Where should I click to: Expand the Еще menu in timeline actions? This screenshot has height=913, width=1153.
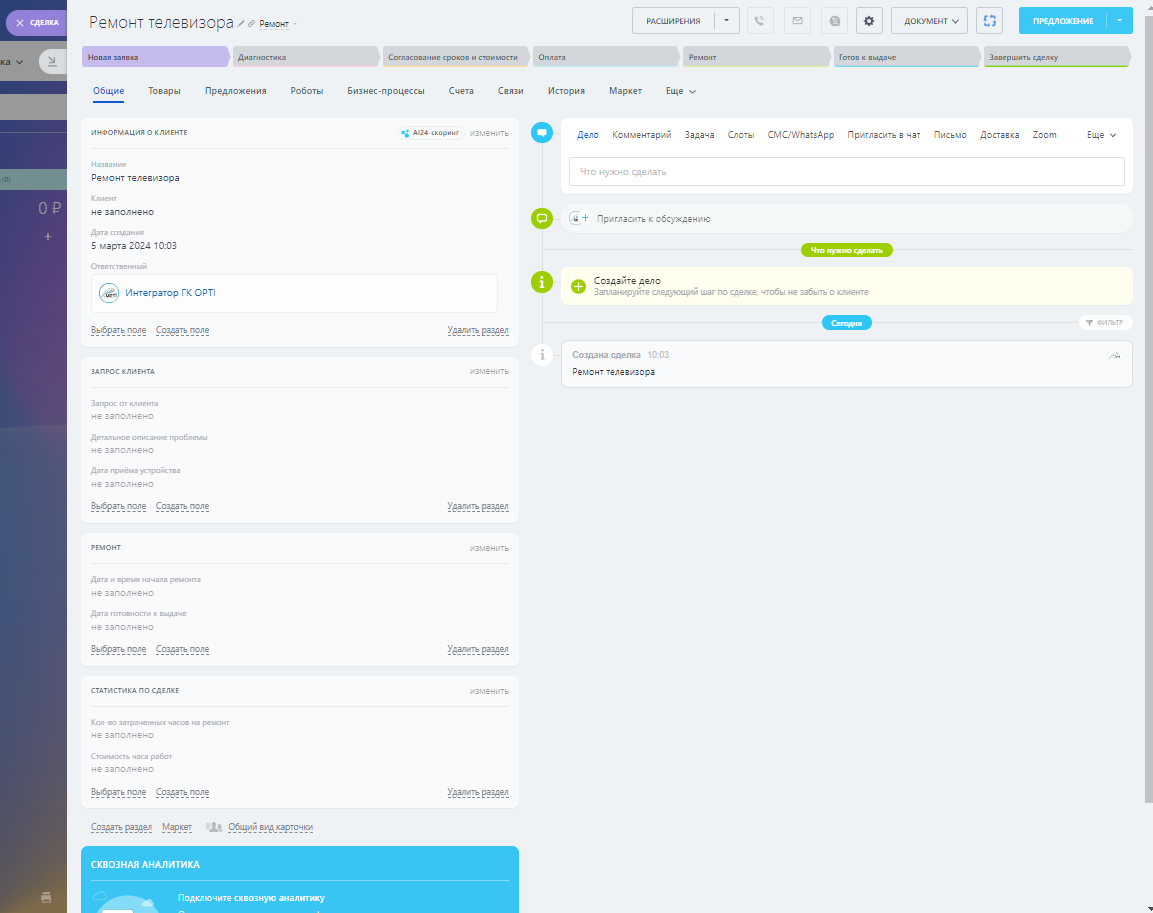click(x=1101, y=135)
